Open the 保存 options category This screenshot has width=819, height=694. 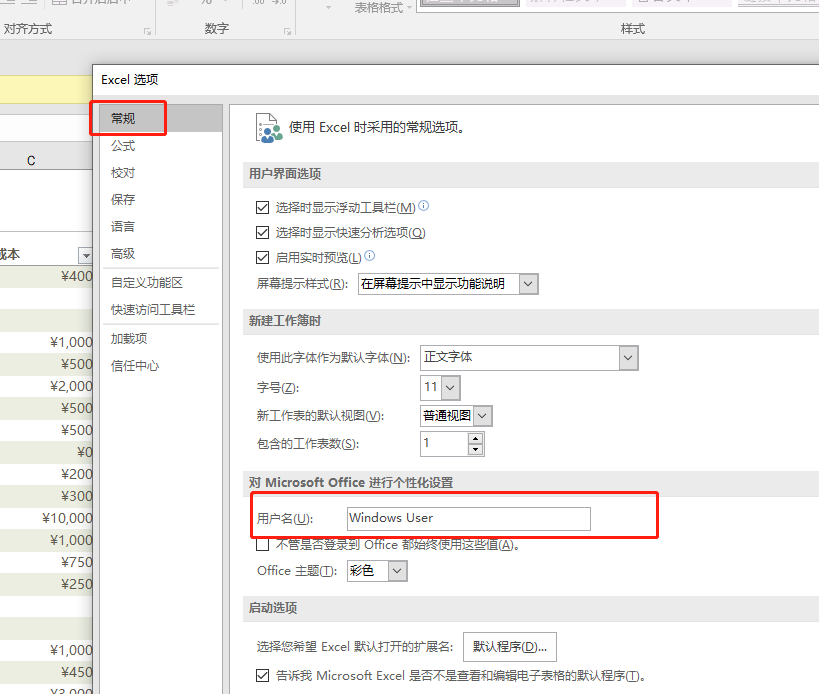click(x=123, y=199)
